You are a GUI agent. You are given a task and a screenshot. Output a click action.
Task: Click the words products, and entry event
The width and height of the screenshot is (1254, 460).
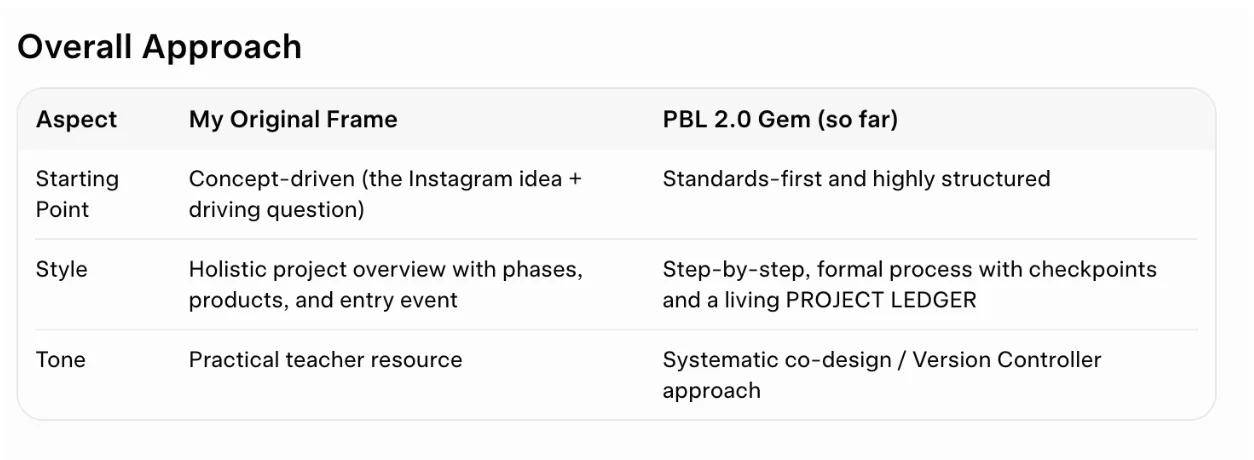point(323,300)
